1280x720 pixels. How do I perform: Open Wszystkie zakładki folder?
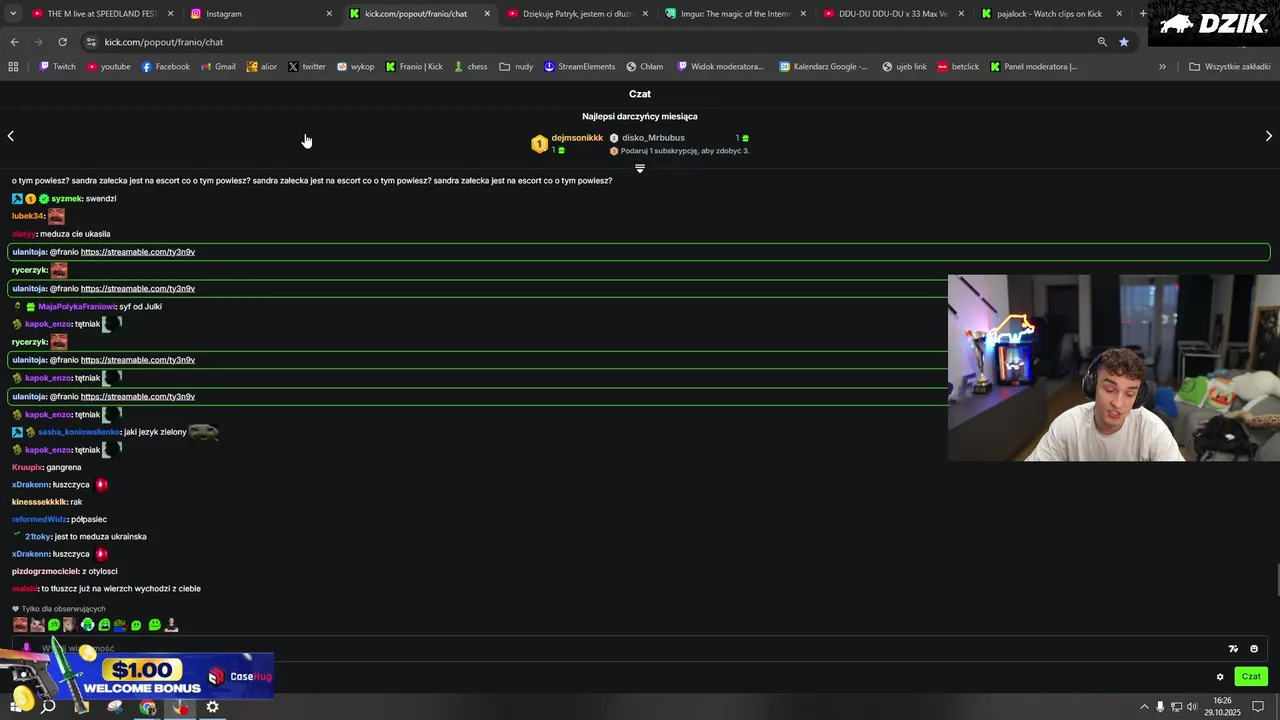coord(1229,67)
